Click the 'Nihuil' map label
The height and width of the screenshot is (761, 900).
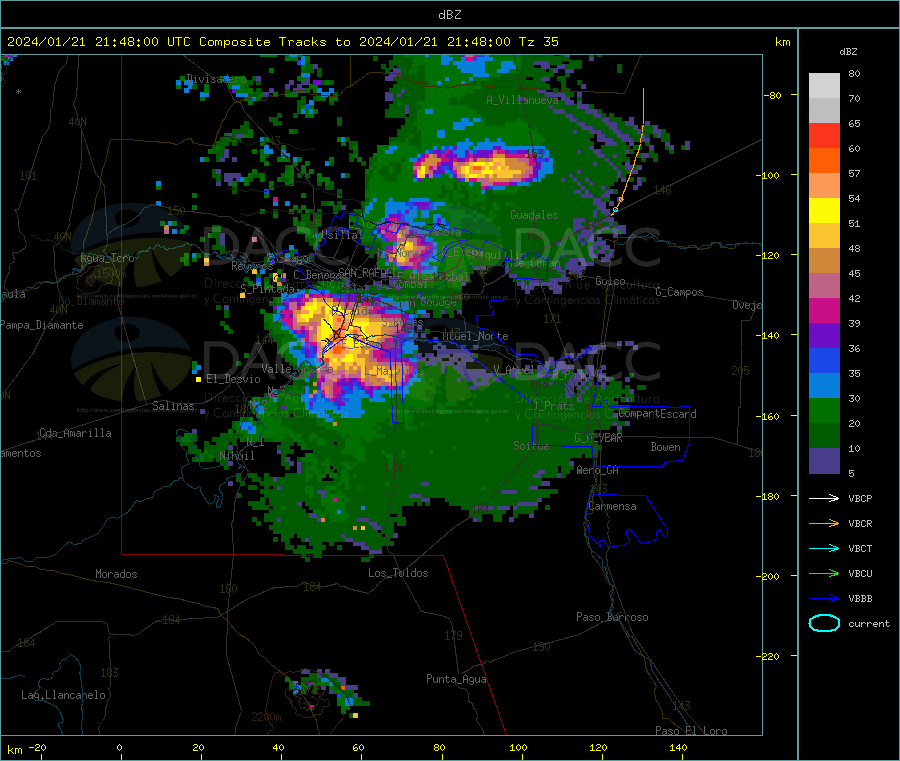click(237, 456)
